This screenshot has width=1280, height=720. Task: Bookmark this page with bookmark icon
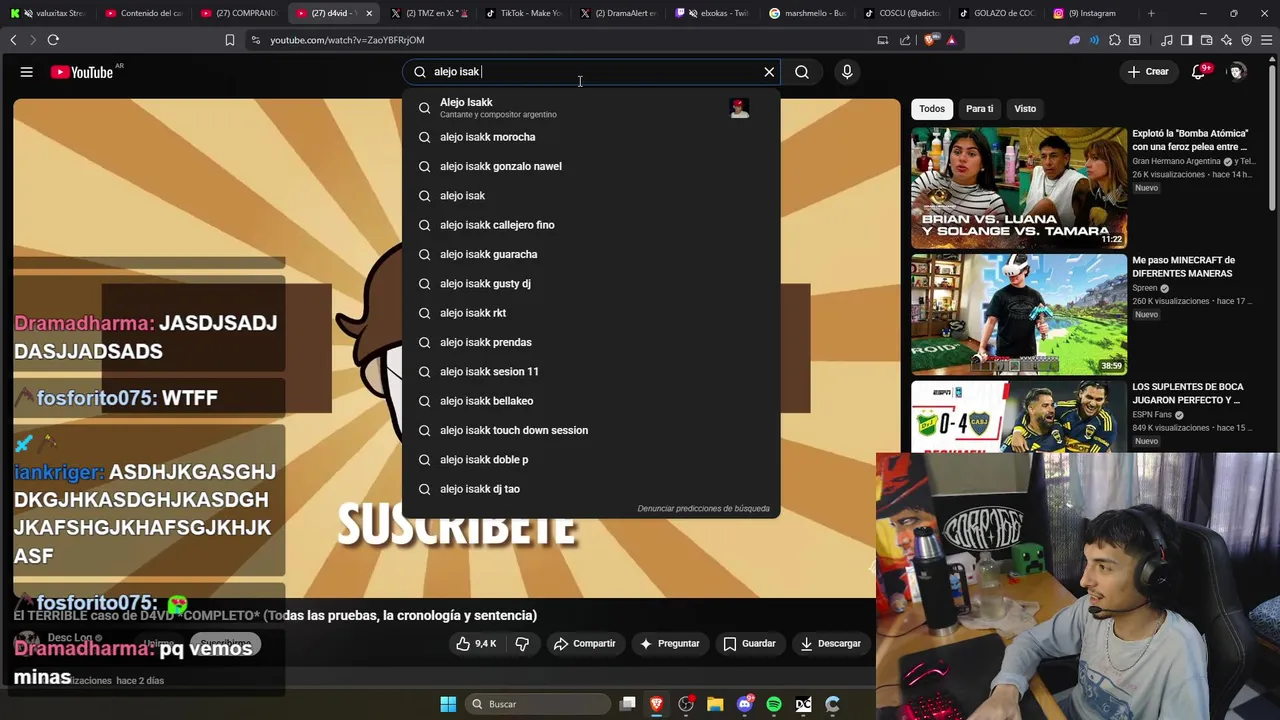230,40
